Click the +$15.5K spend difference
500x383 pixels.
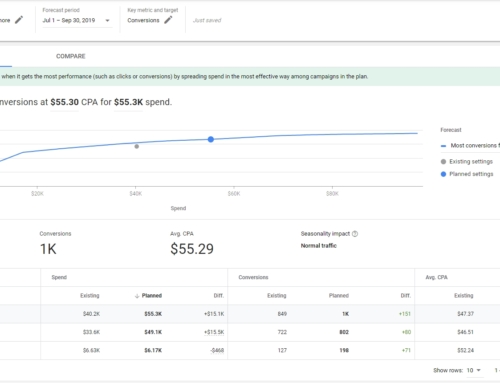point(214,332)
